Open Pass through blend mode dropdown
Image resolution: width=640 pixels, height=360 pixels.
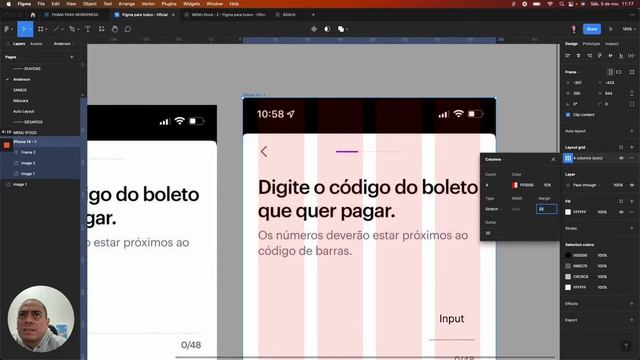tap(586, 185)
